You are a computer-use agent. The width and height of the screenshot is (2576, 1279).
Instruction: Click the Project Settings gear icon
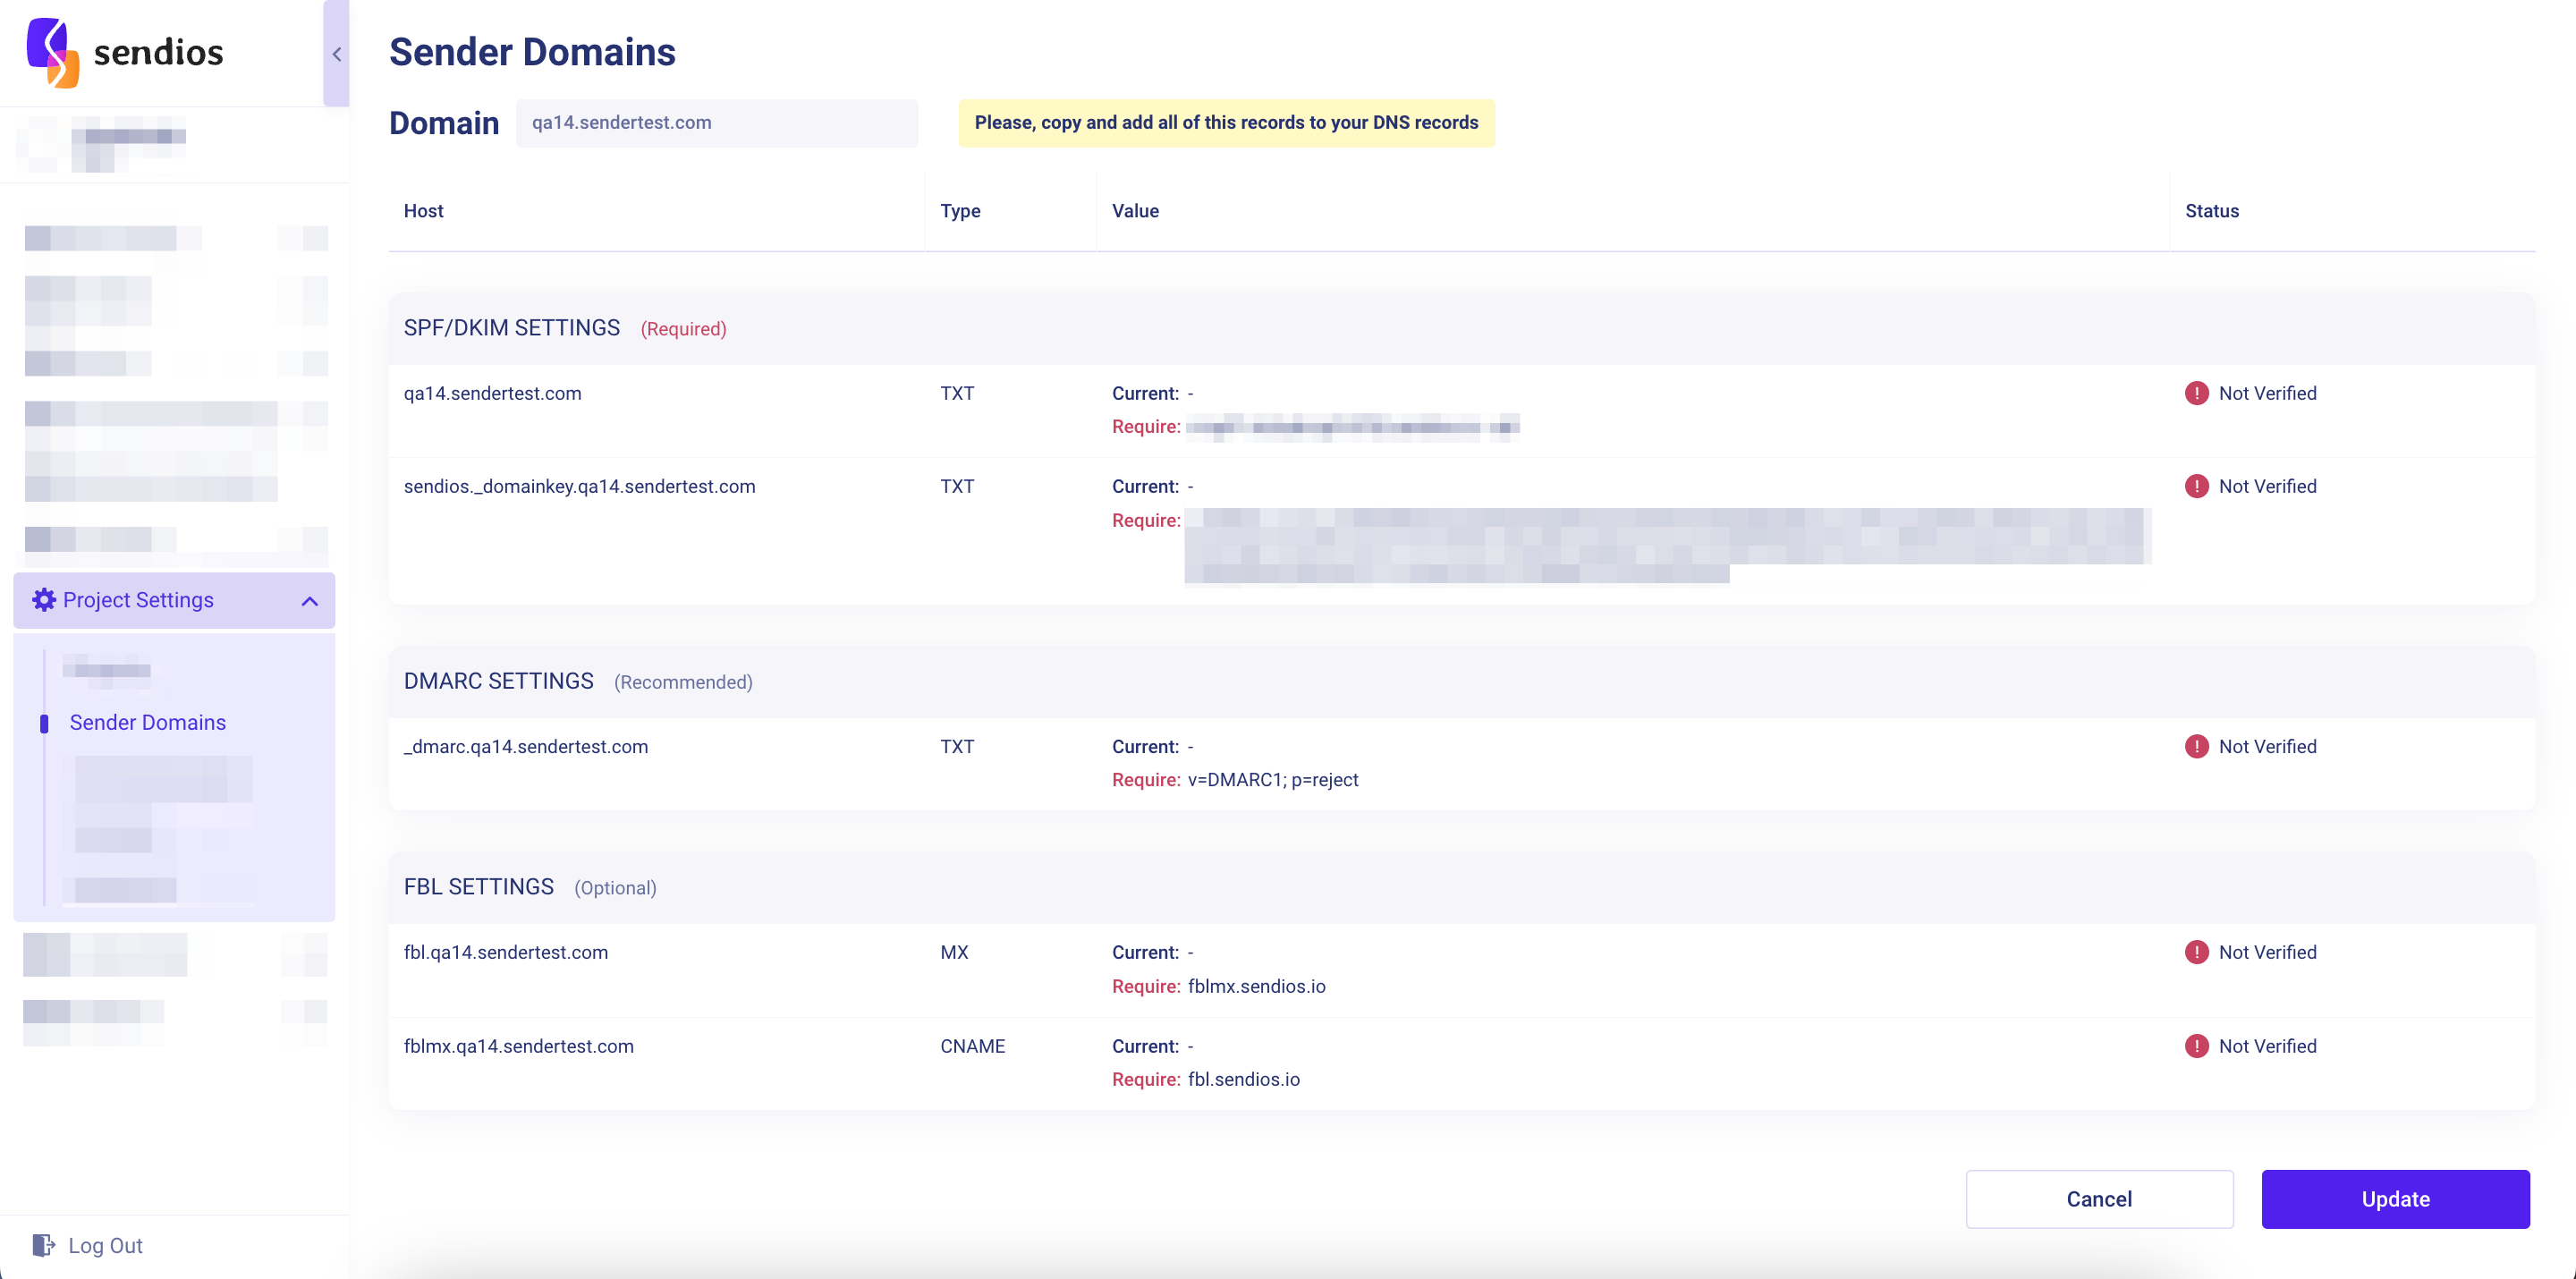pyautogui.click(x=44, y=600)
